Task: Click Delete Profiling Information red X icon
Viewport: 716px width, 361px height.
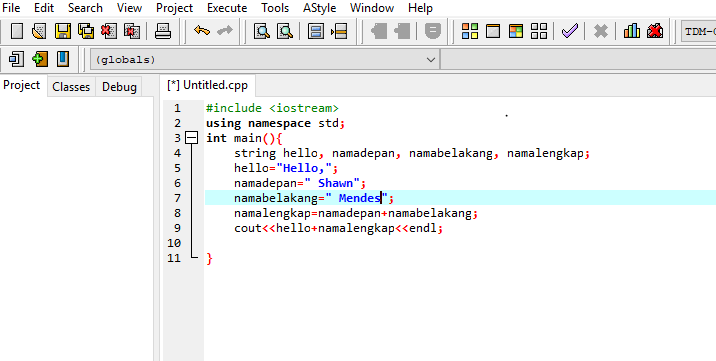Action: pos(655,31)
